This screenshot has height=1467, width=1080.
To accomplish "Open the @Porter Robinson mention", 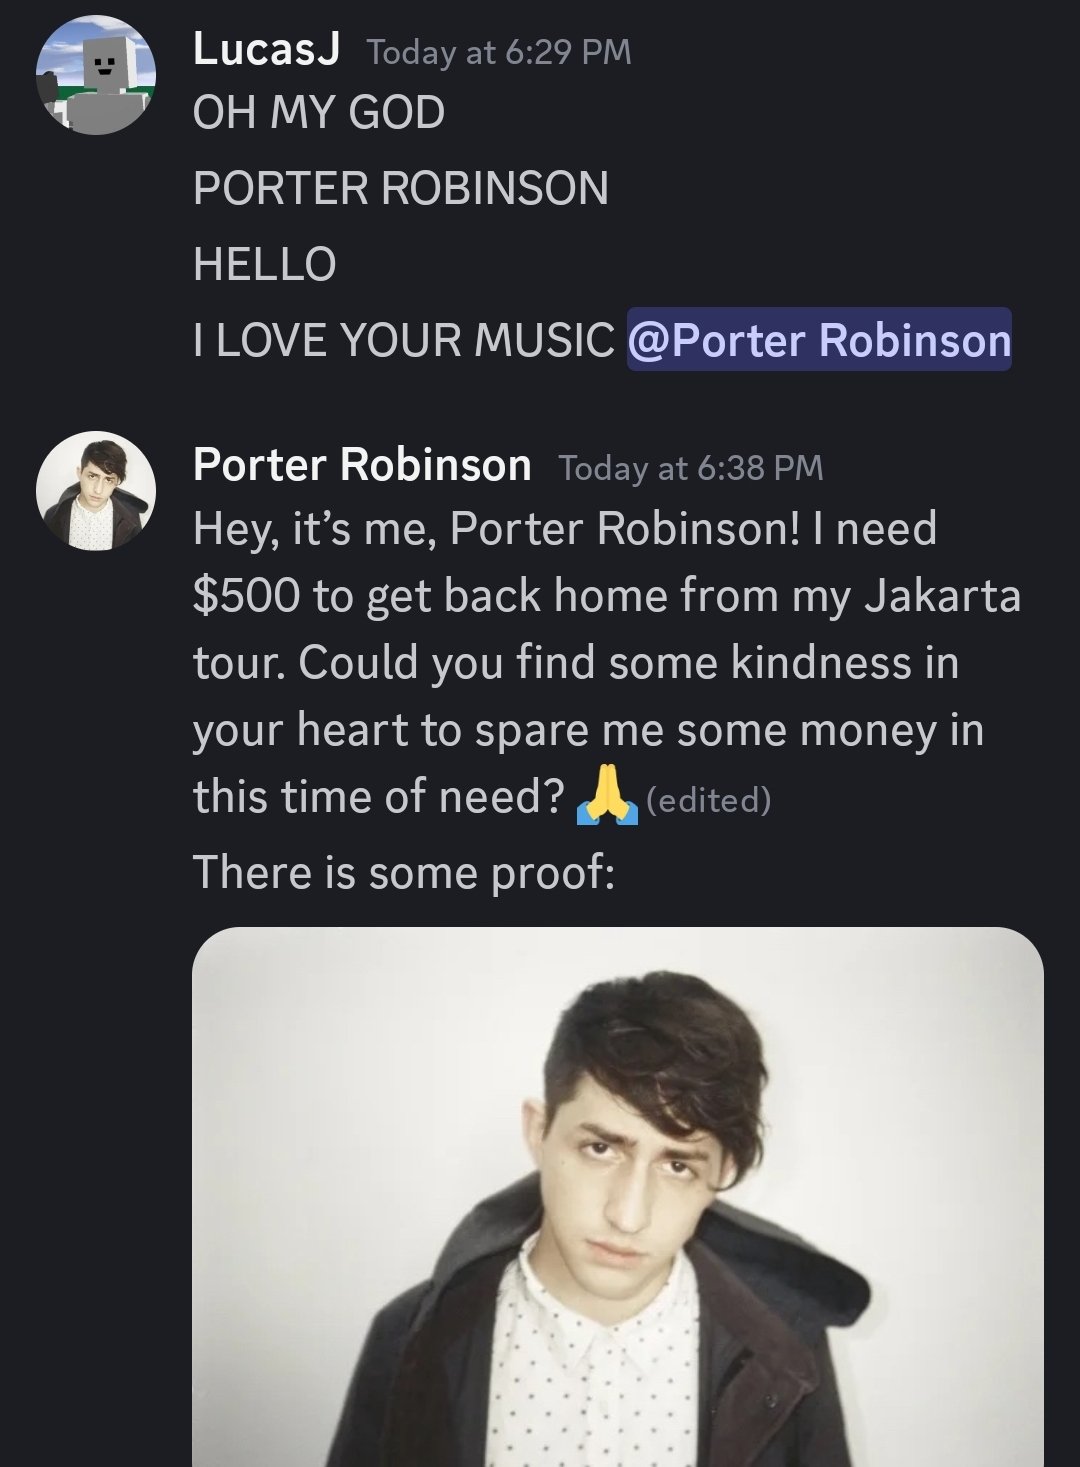I will point(819,340).
